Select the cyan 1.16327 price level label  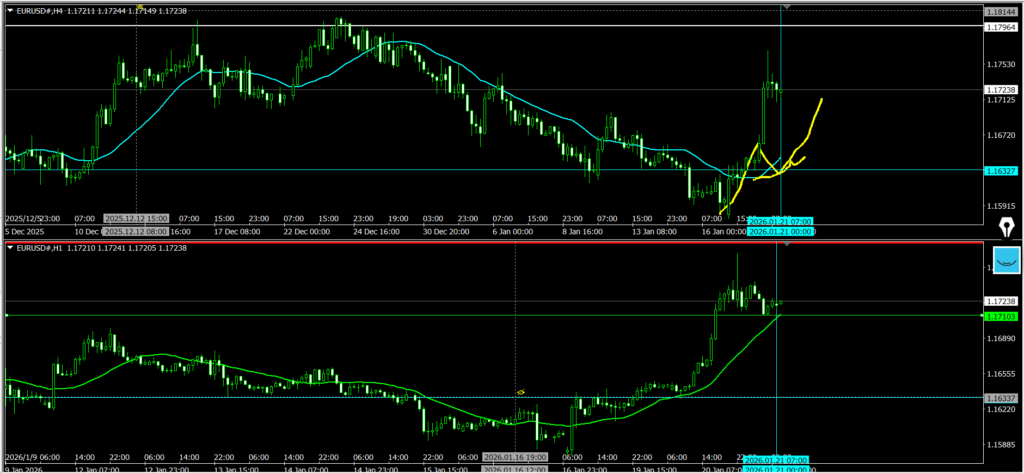1000,171
